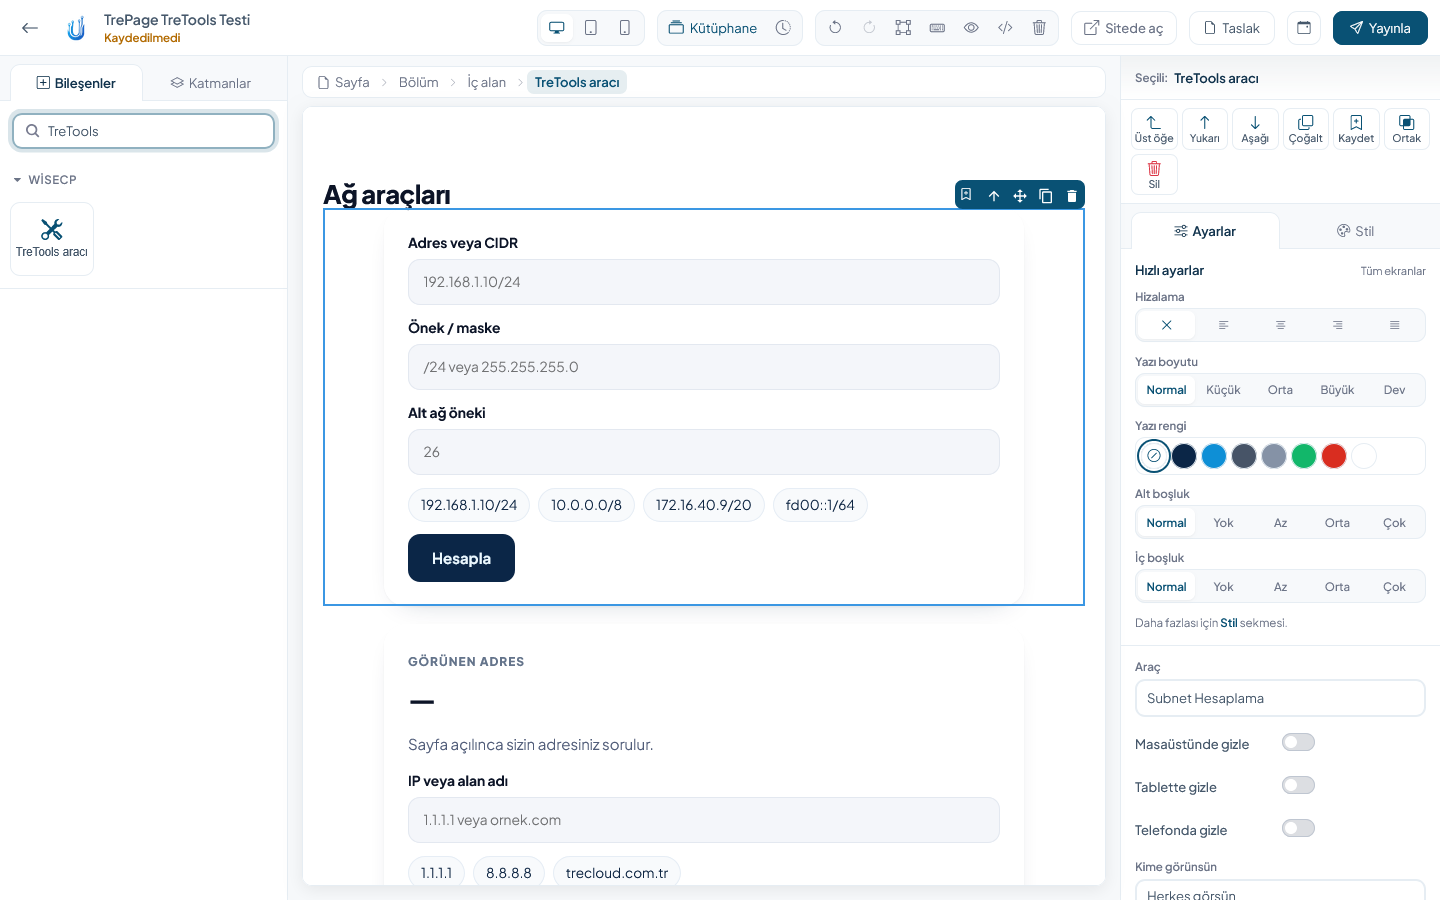Delete component from floating toolbar
1440x900 pixels.
[1072, 196]
